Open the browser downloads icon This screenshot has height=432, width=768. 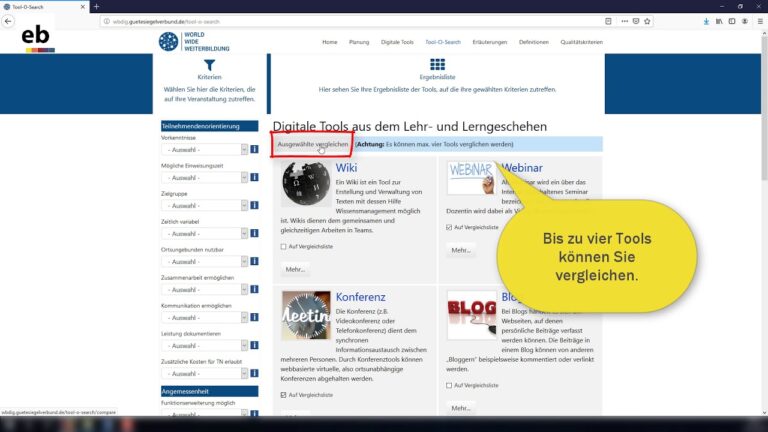click(x=706, y=21)
